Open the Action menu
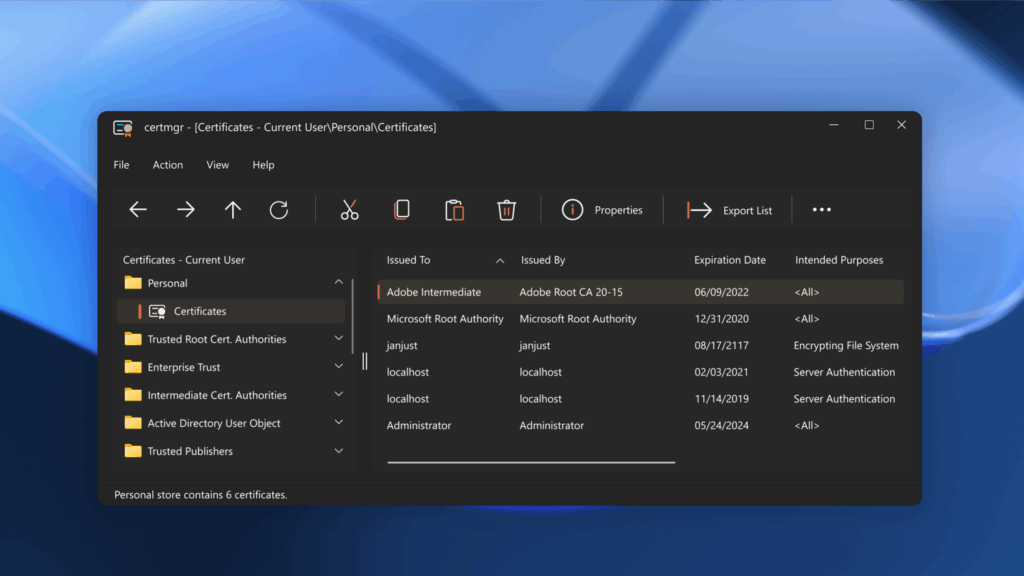 tap(167, 164)
